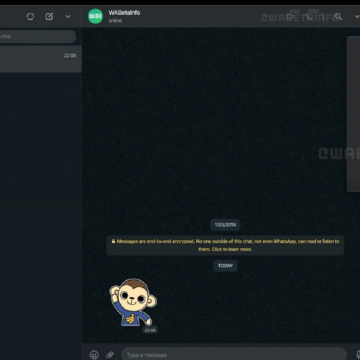360x360 pixels.
Task: Select the 12/3/2019 date chip
Action: click(x=225, y=225)
